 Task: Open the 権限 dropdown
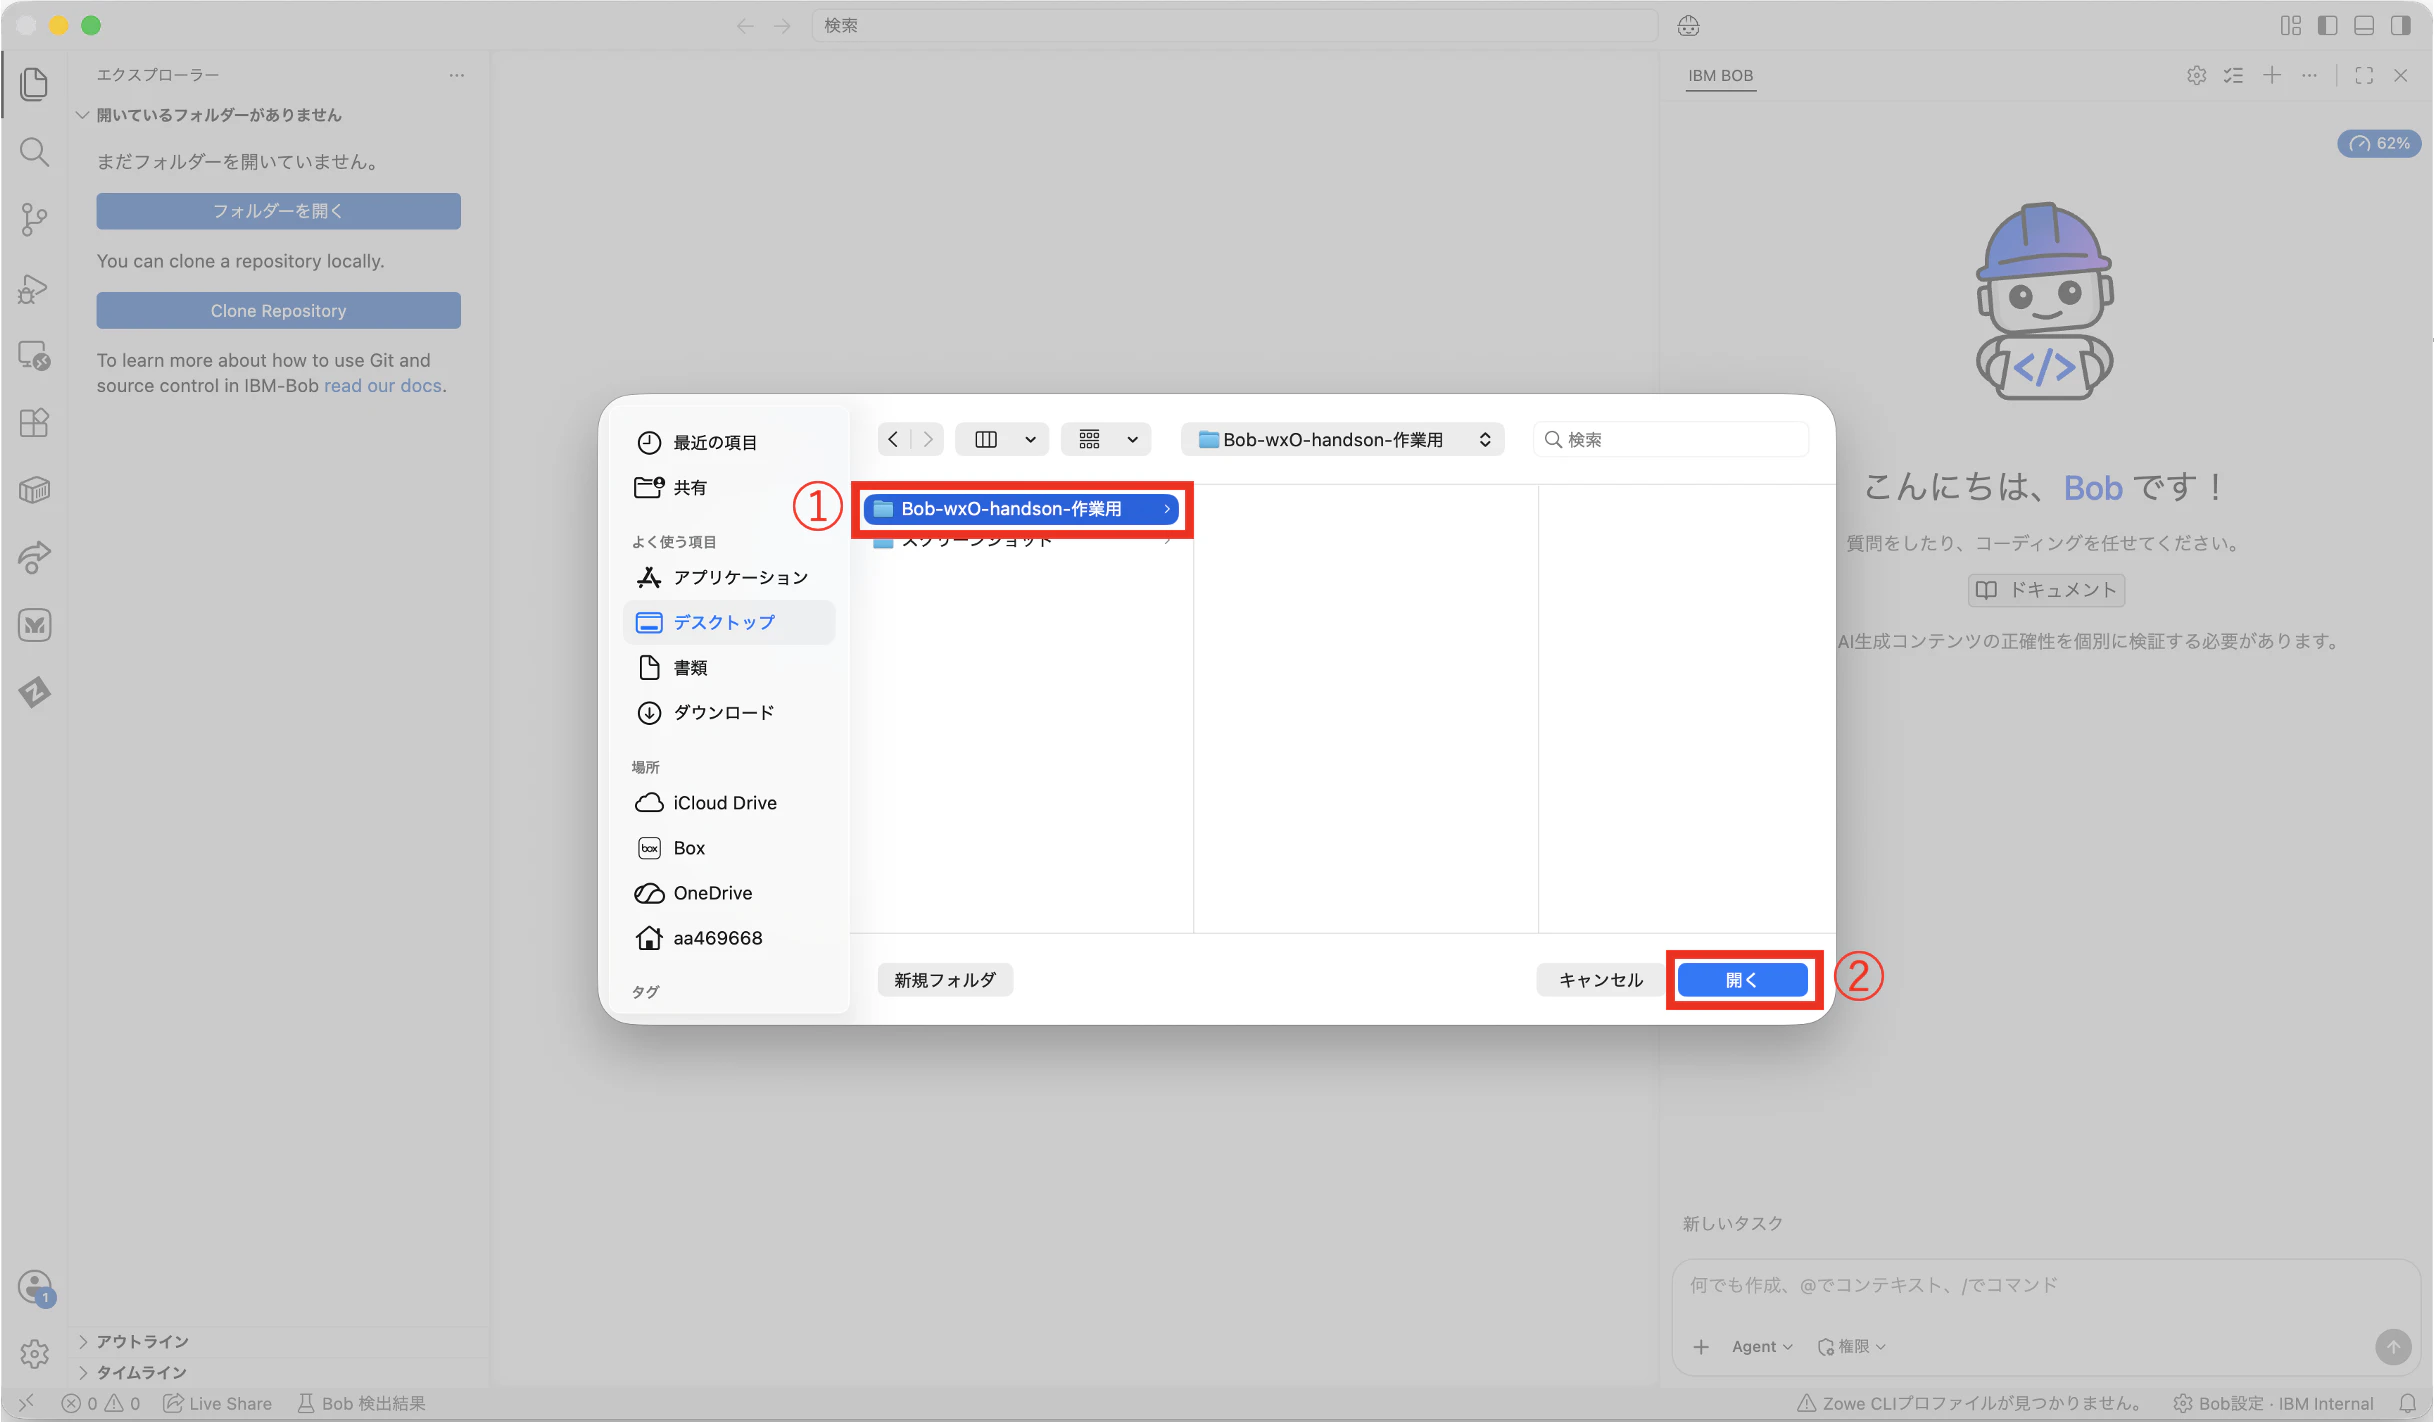[1852, 1347]
